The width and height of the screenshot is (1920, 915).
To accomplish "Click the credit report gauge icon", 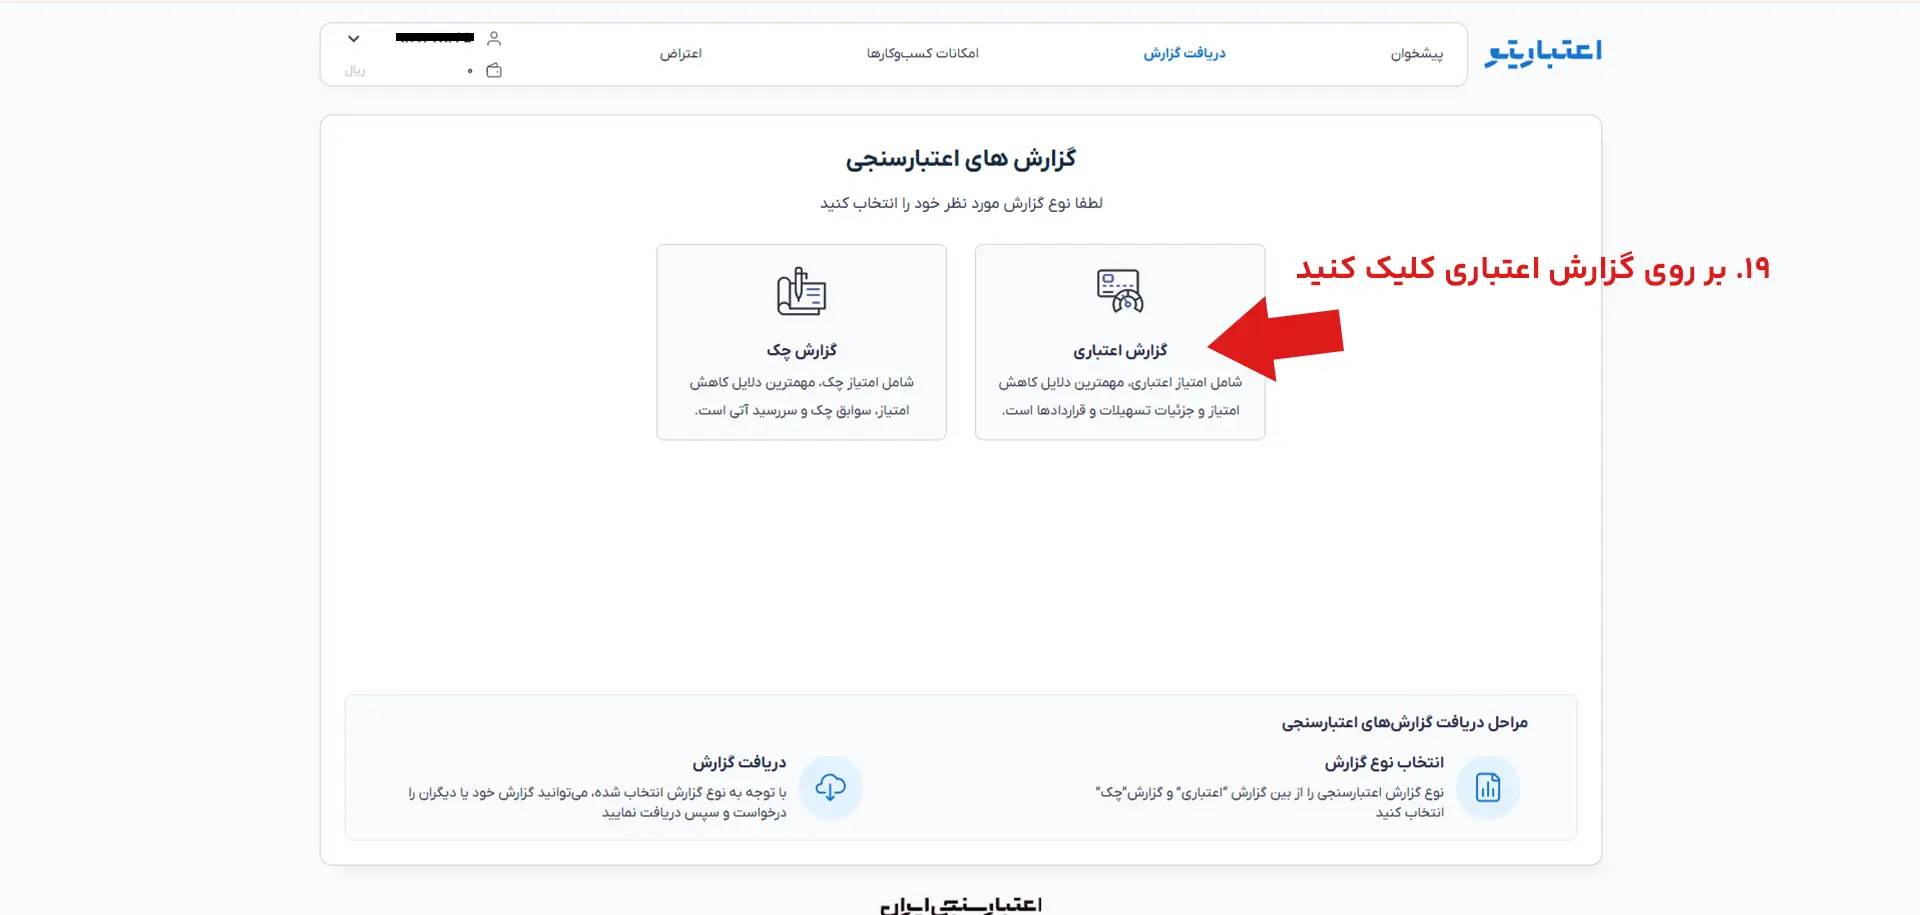I will pyautogui.click(x=1120, y=291).
